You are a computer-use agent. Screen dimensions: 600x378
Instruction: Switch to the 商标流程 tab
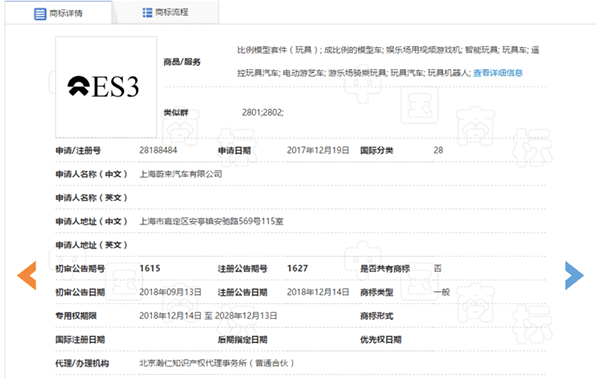165,13
